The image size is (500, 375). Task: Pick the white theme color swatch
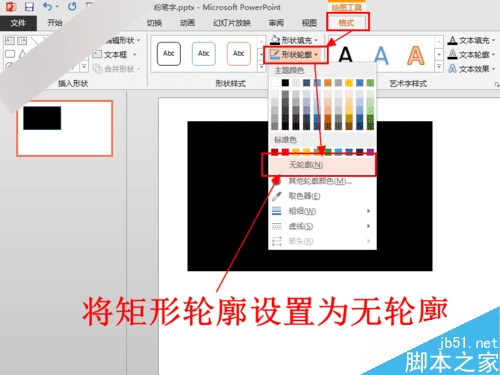click(x=275, y=83)
